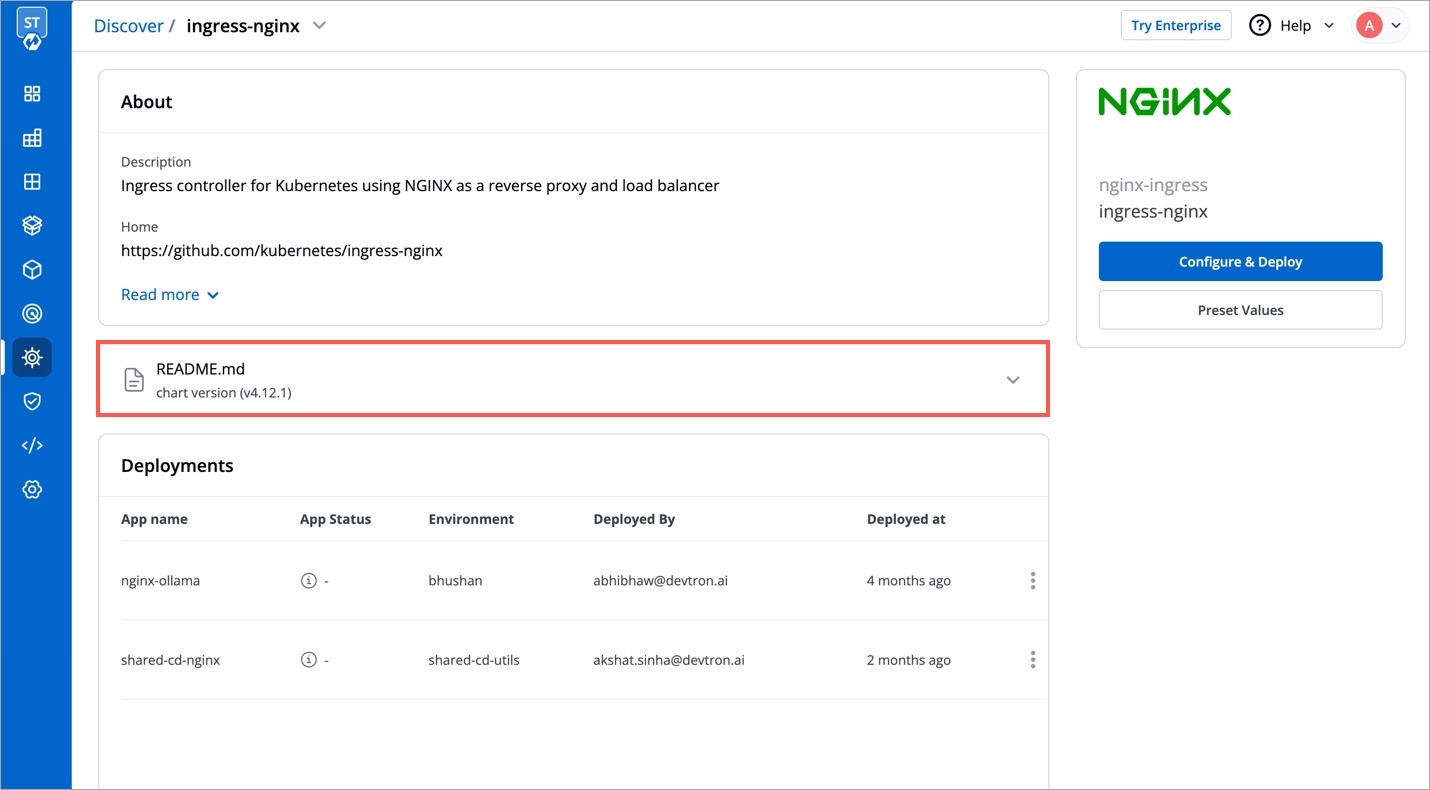Click the red user avatar A
The width and height of the screenshot is (1430, 790).
coord(1369,26)
